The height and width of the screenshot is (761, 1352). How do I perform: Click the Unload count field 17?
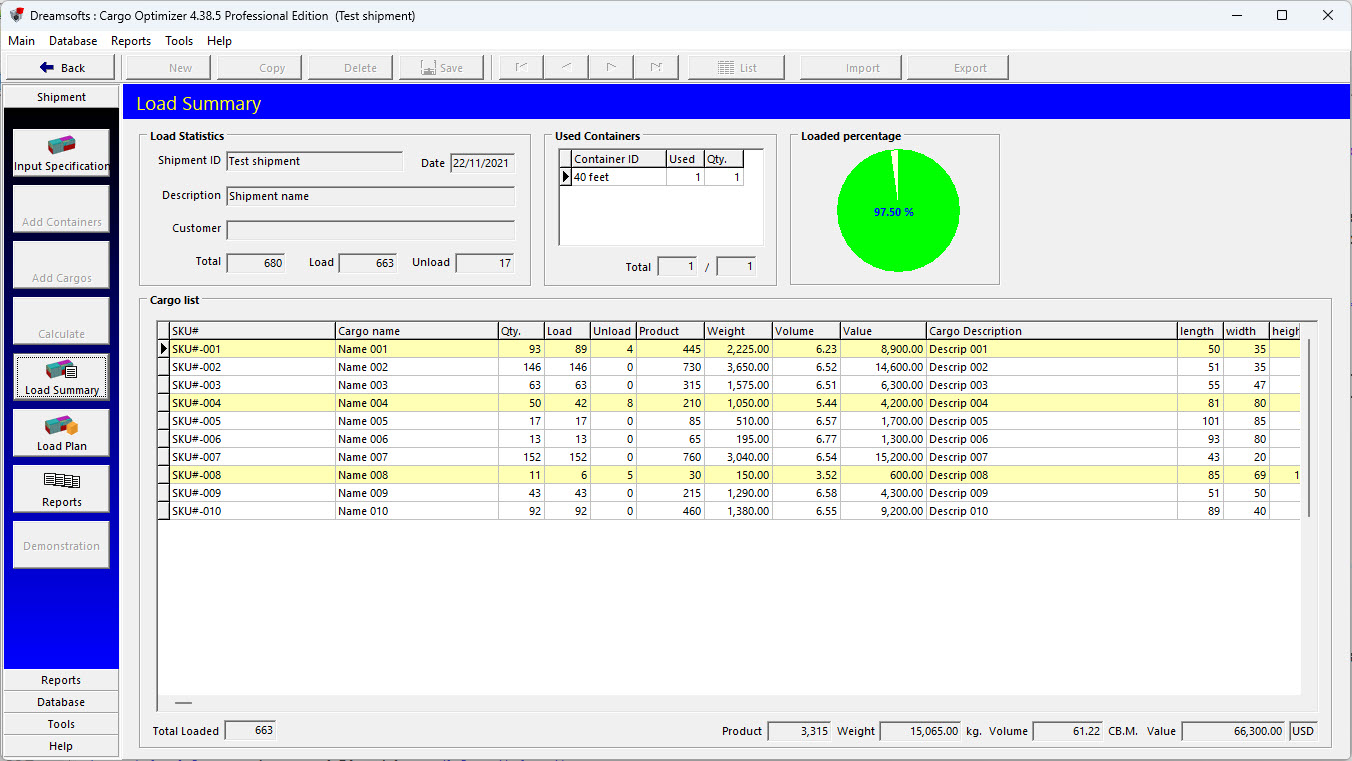pyautogui.click(x=485, y=264)
